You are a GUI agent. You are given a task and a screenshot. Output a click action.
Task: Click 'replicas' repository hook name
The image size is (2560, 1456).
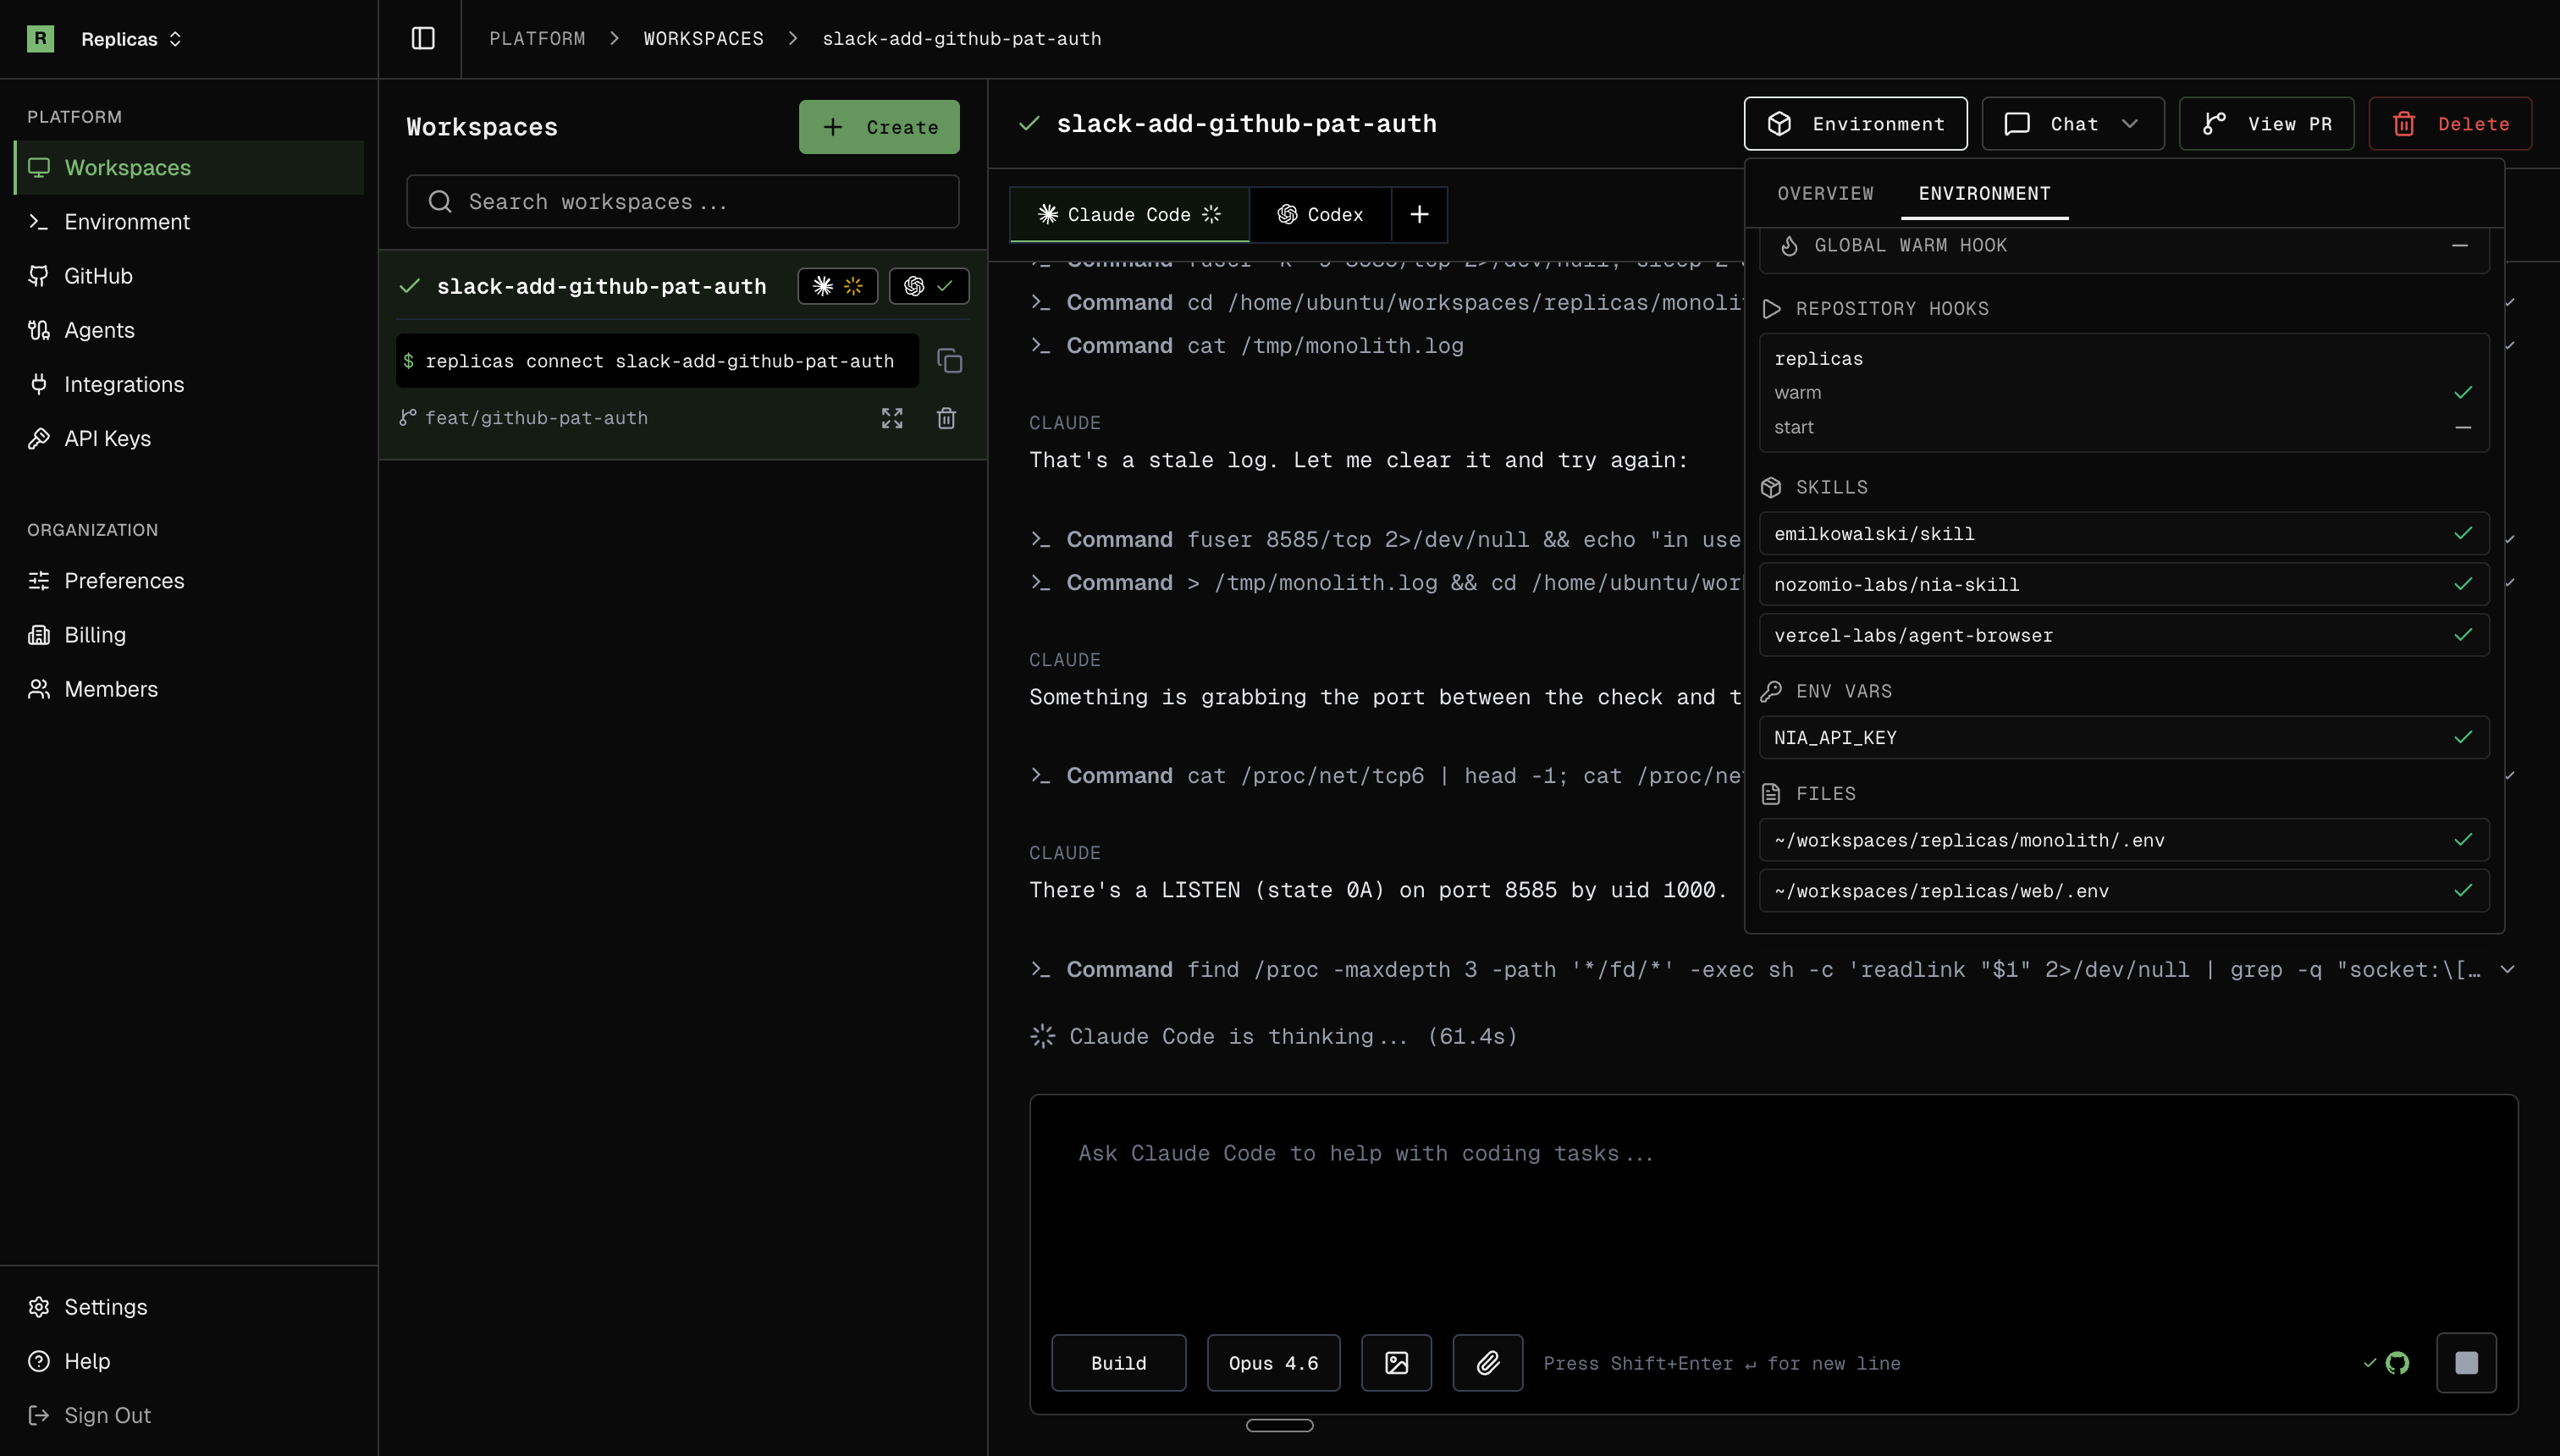tap(1818, 358)
